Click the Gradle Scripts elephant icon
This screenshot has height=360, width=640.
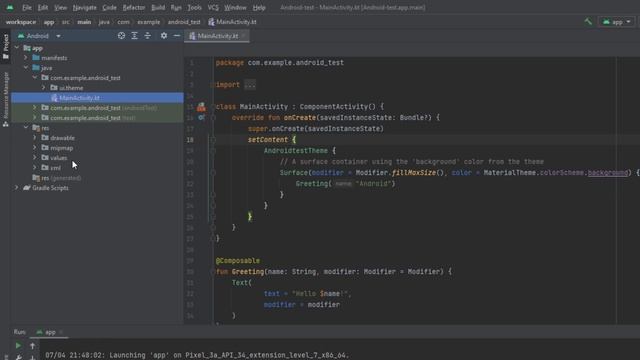pos(27,188)
